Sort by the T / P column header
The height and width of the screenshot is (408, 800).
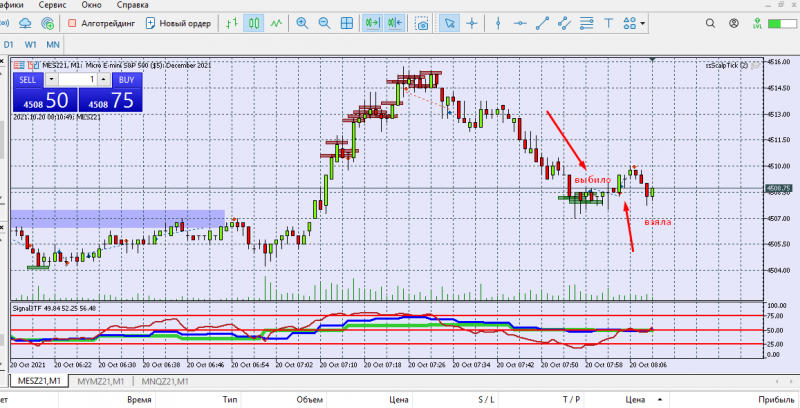571,400
